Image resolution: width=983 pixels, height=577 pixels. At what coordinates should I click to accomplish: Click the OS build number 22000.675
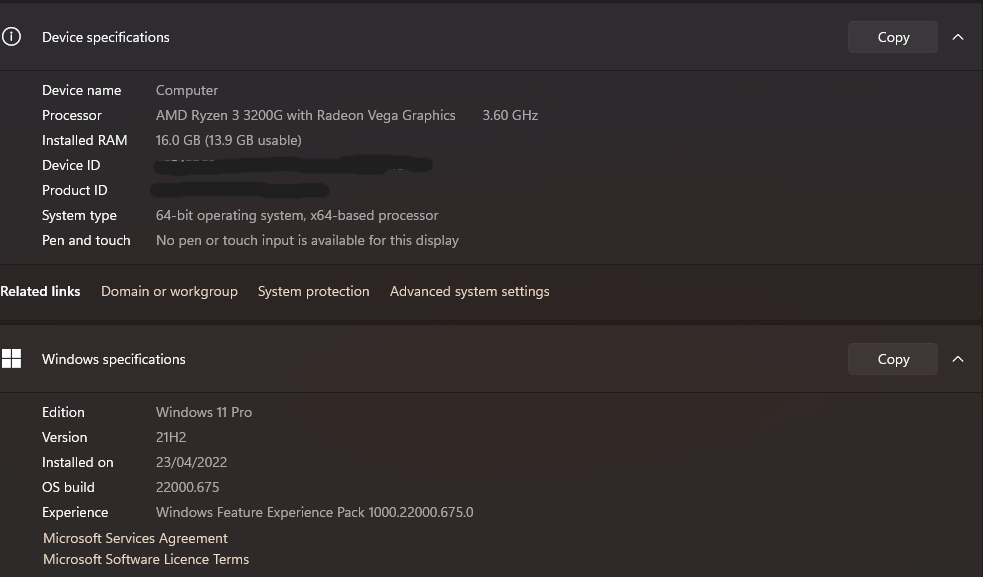(187, 487)
